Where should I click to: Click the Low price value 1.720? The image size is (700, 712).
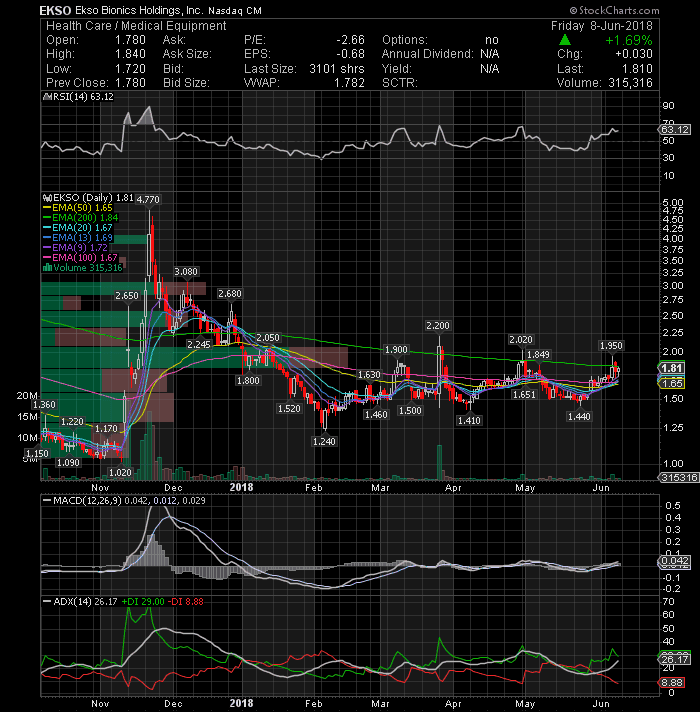point(130,69)
